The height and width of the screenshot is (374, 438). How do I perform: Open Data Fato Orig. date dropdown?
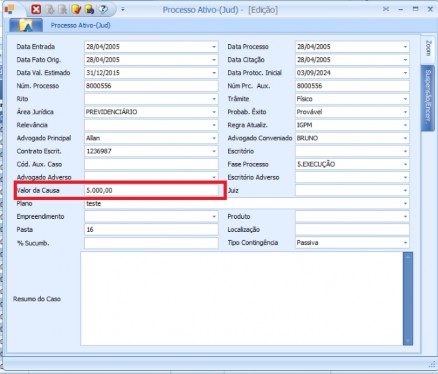click(x=214, y=60)
